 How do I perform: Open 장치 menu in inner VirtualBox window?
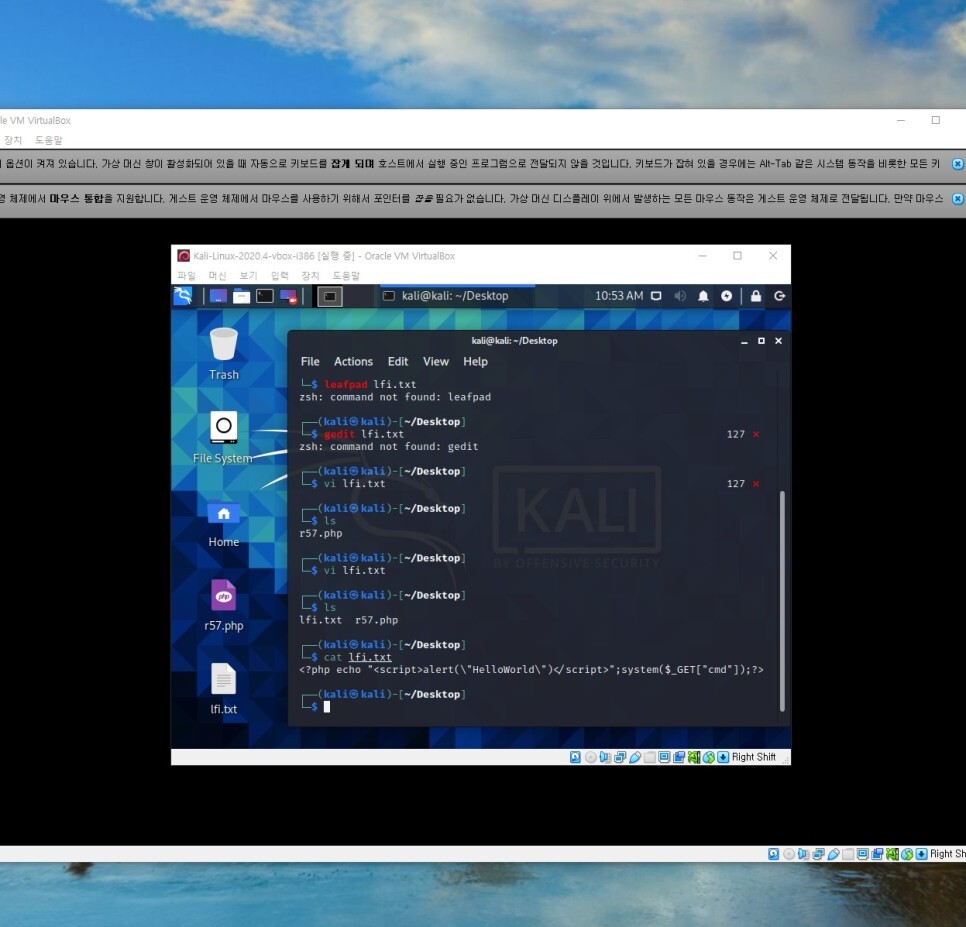(310, 275)
